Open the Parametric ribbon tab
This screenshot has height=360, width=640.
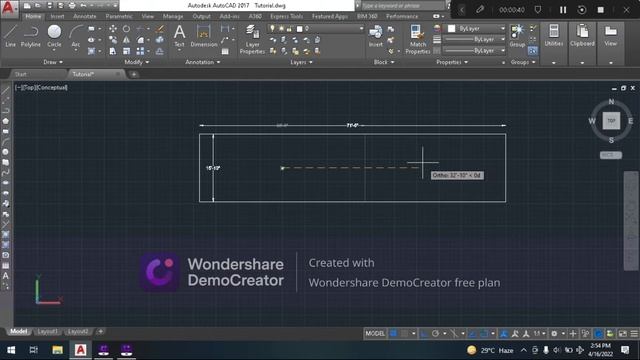(119, 16)
